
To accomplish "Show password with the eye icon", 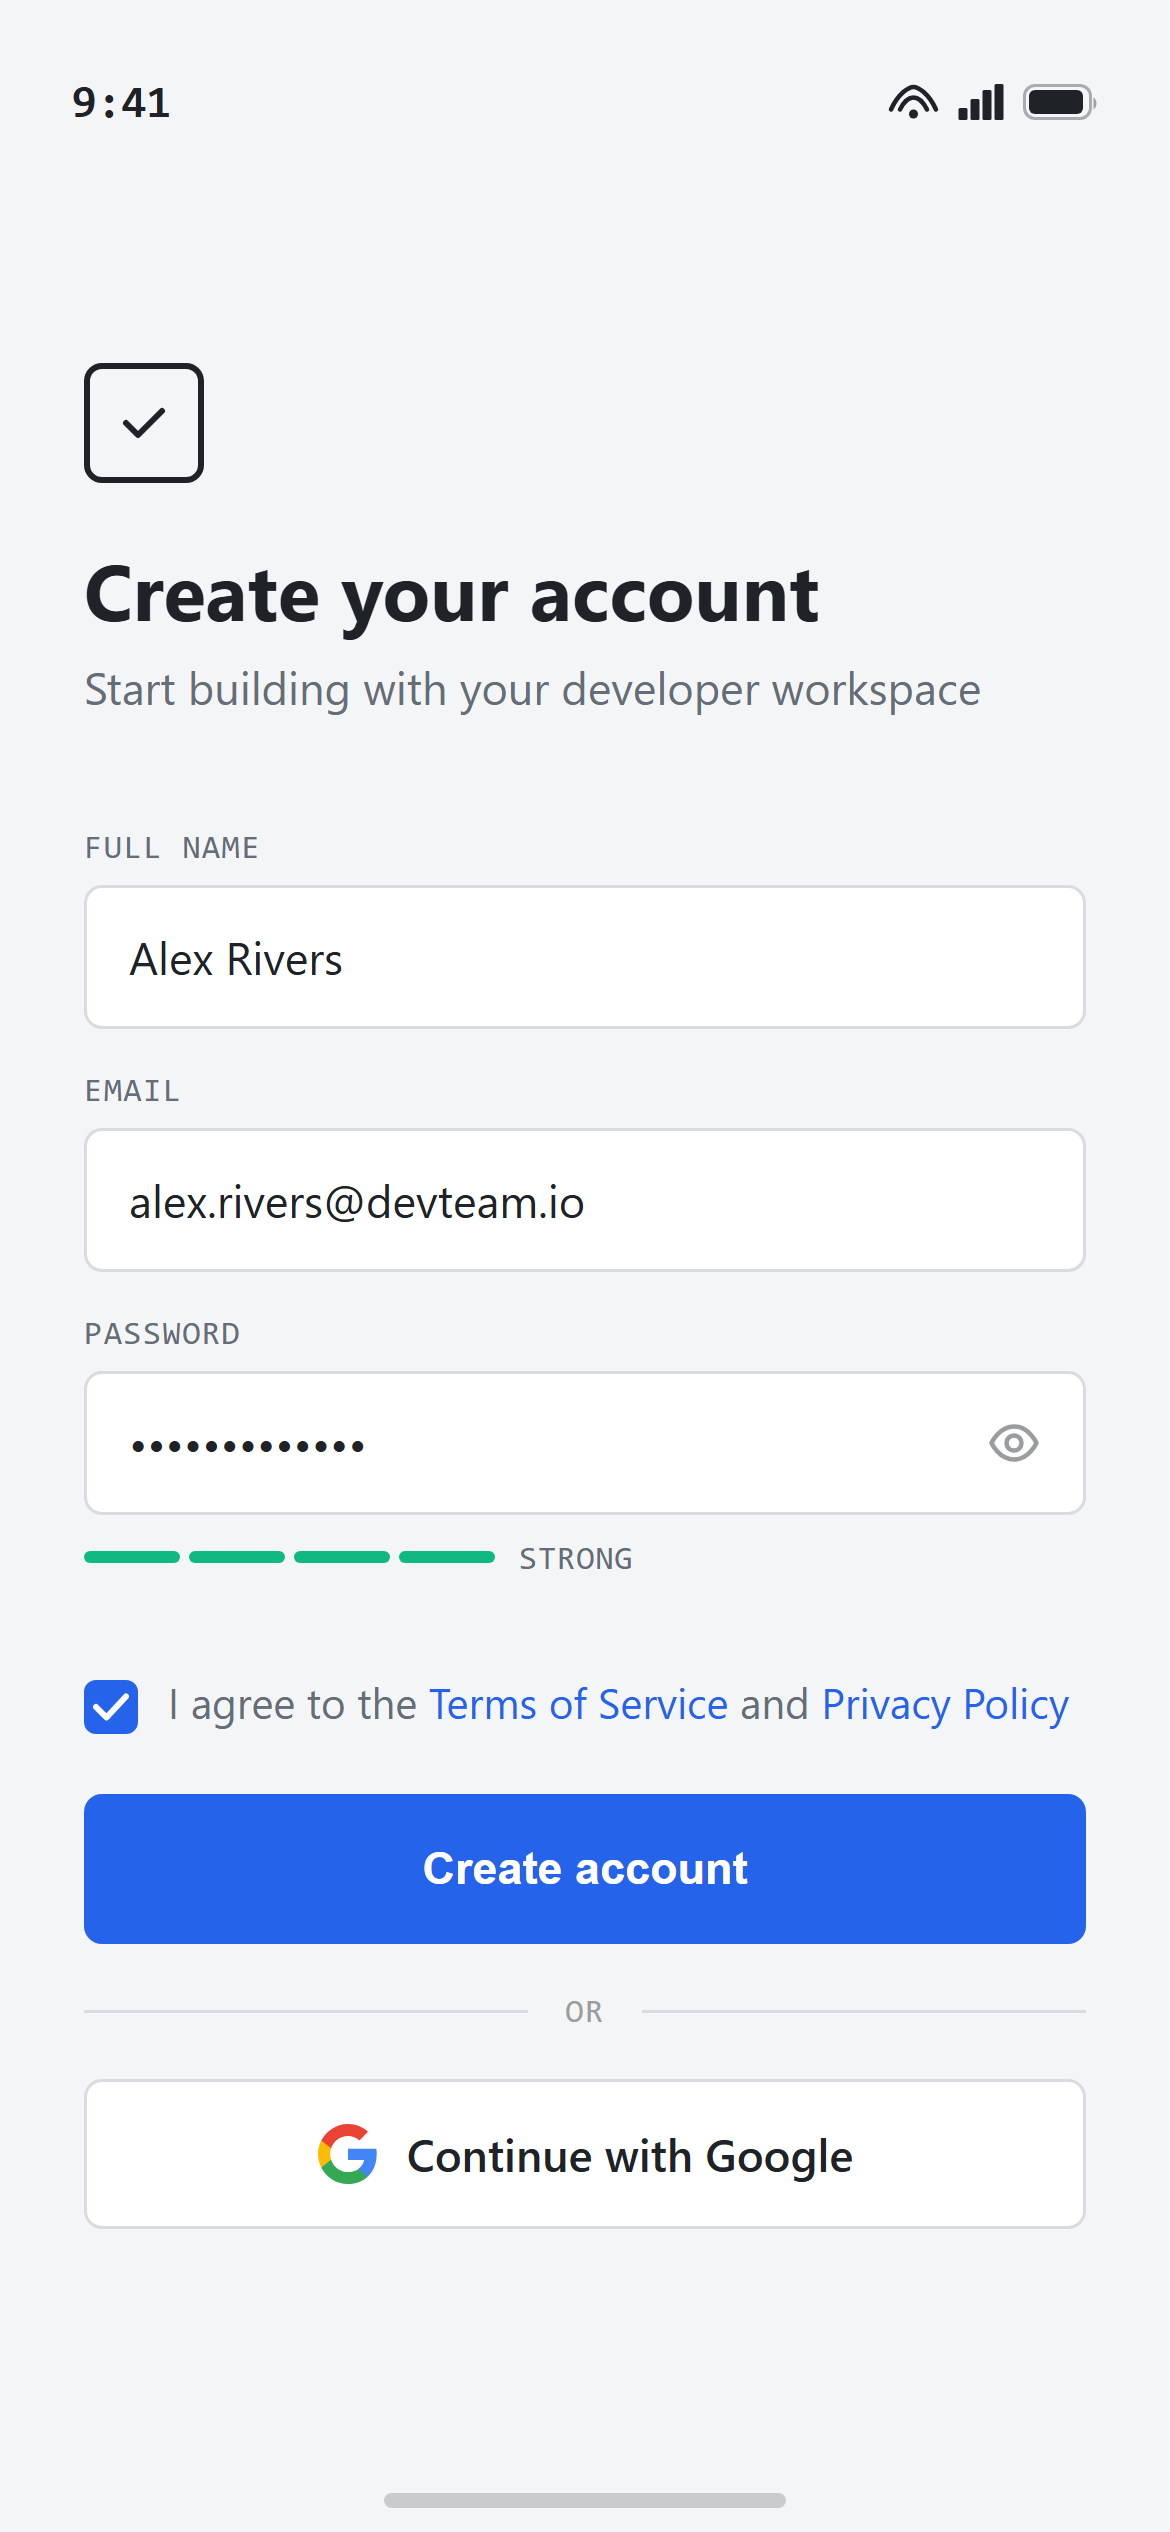I will click(1014, 1443).
